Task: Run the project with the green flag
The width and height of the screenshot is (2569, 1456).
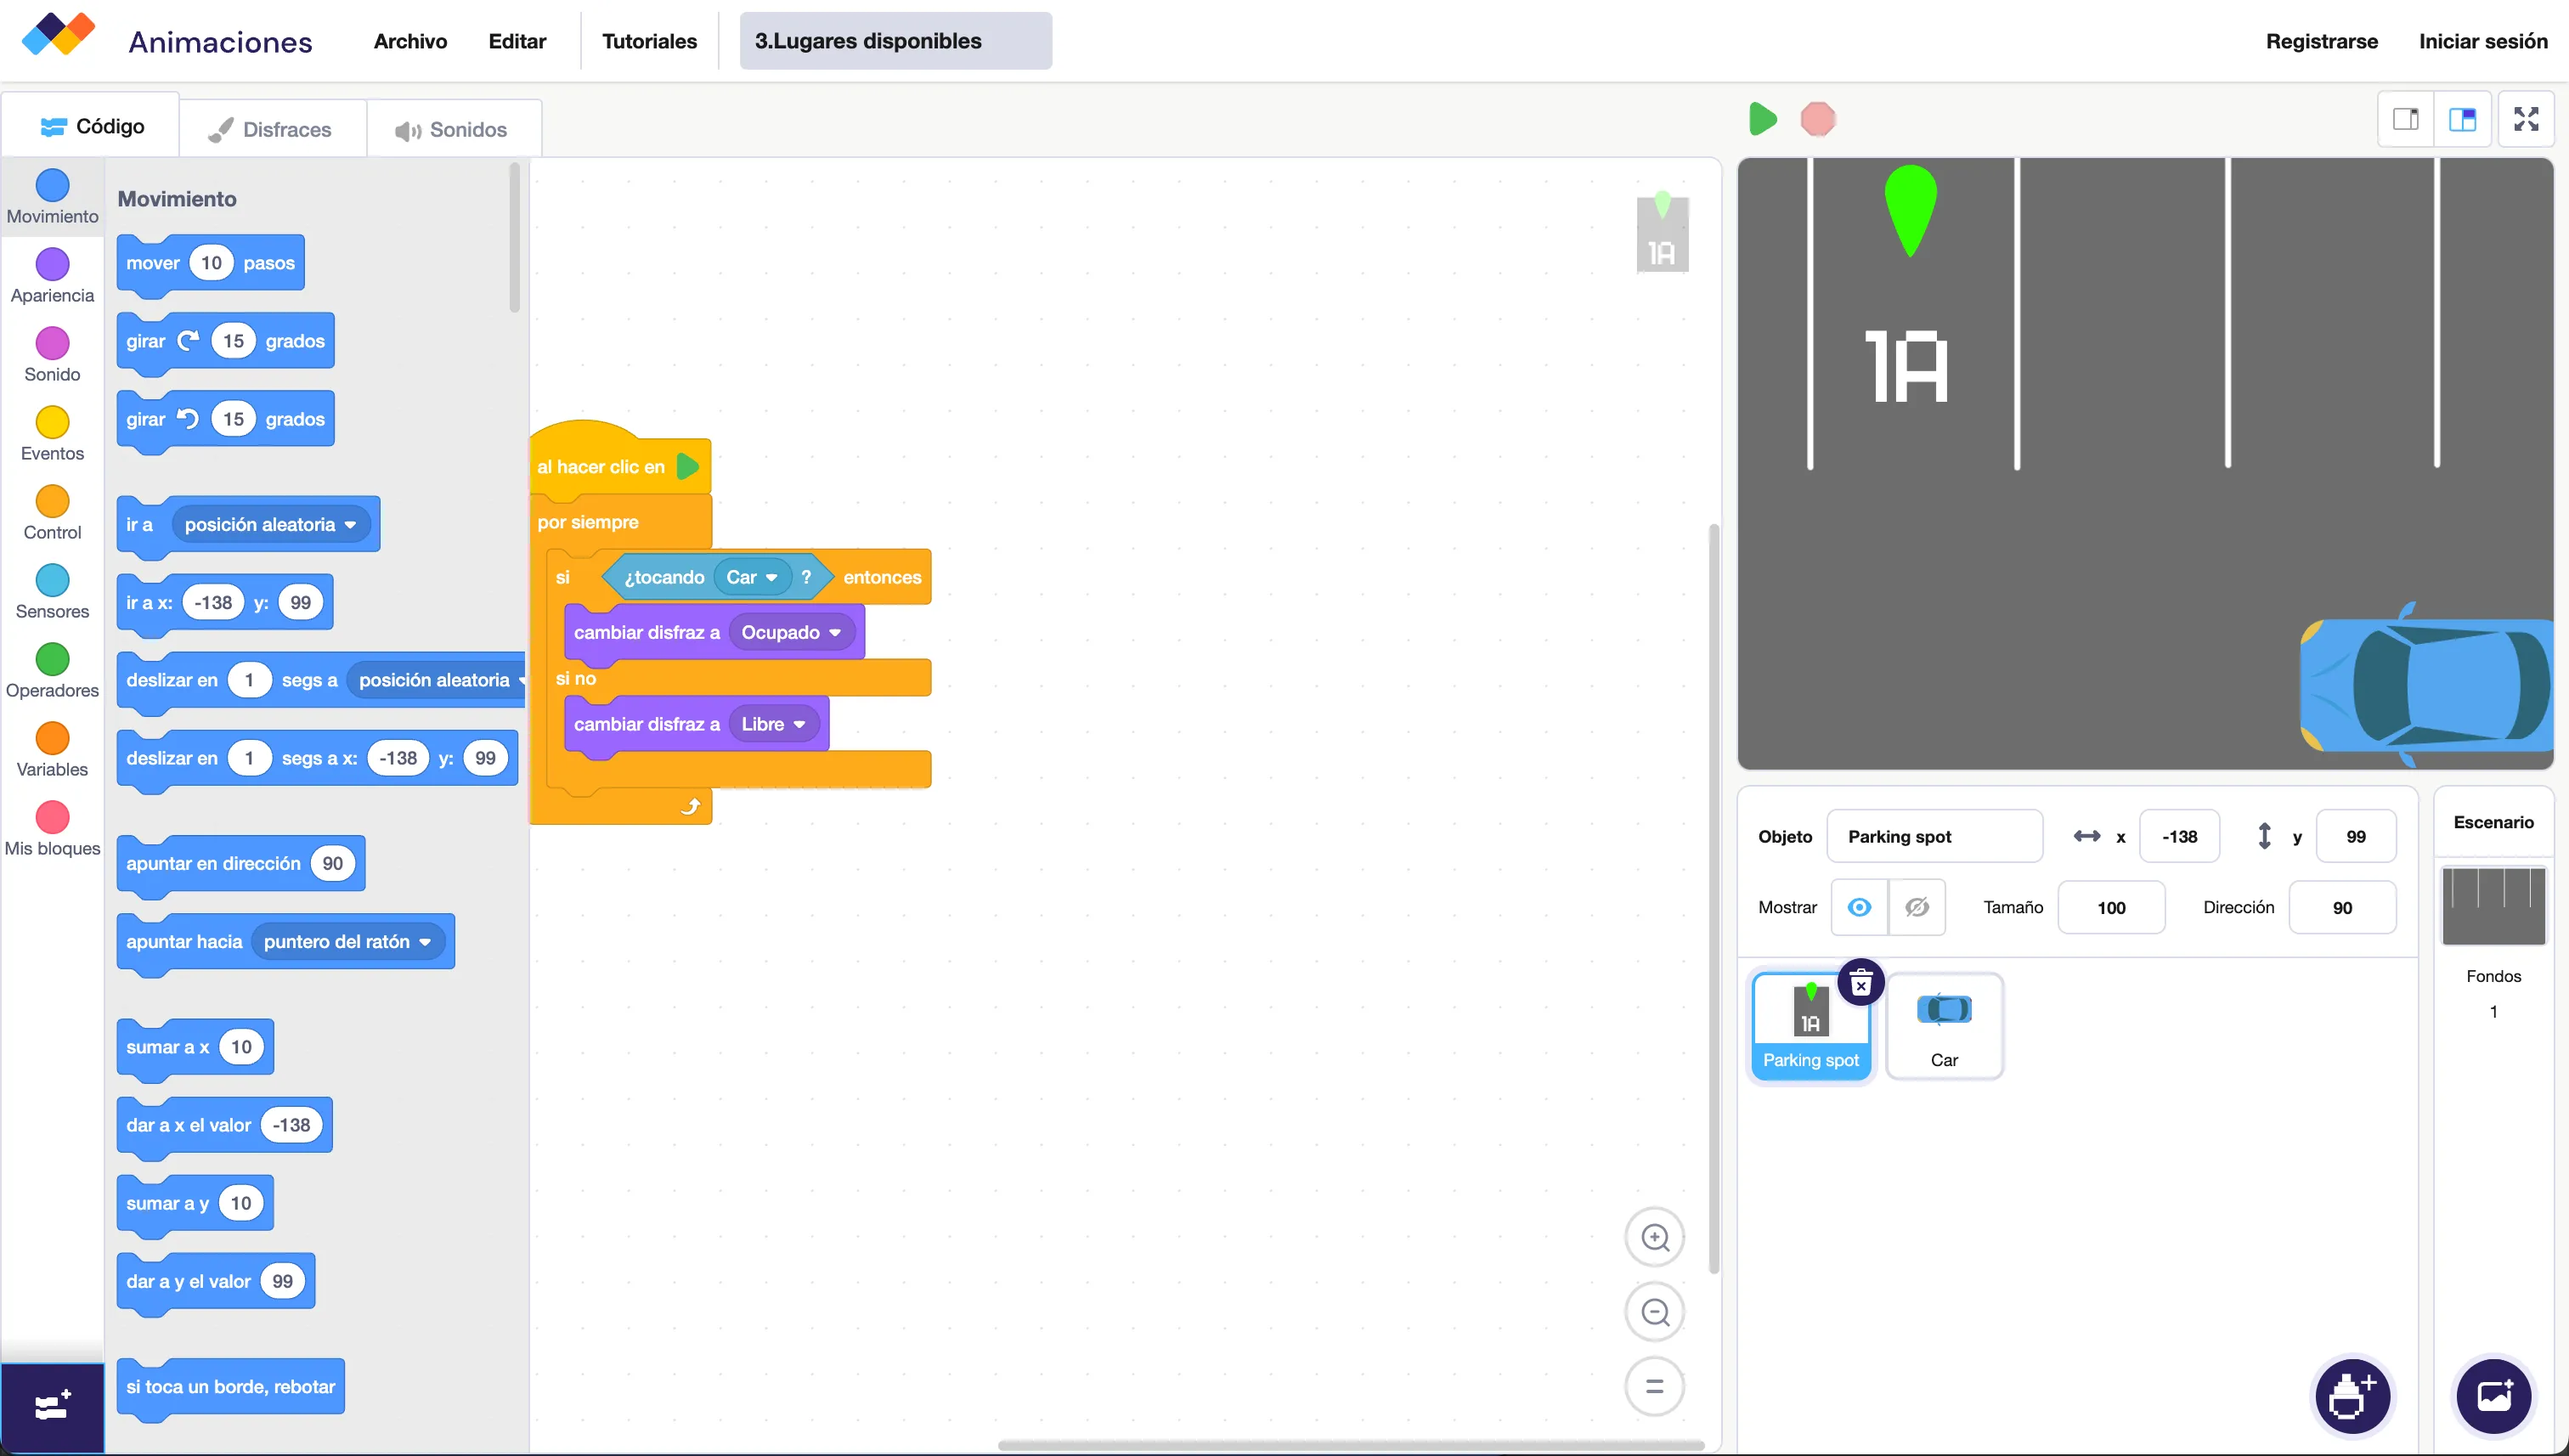Action: 1762,119
